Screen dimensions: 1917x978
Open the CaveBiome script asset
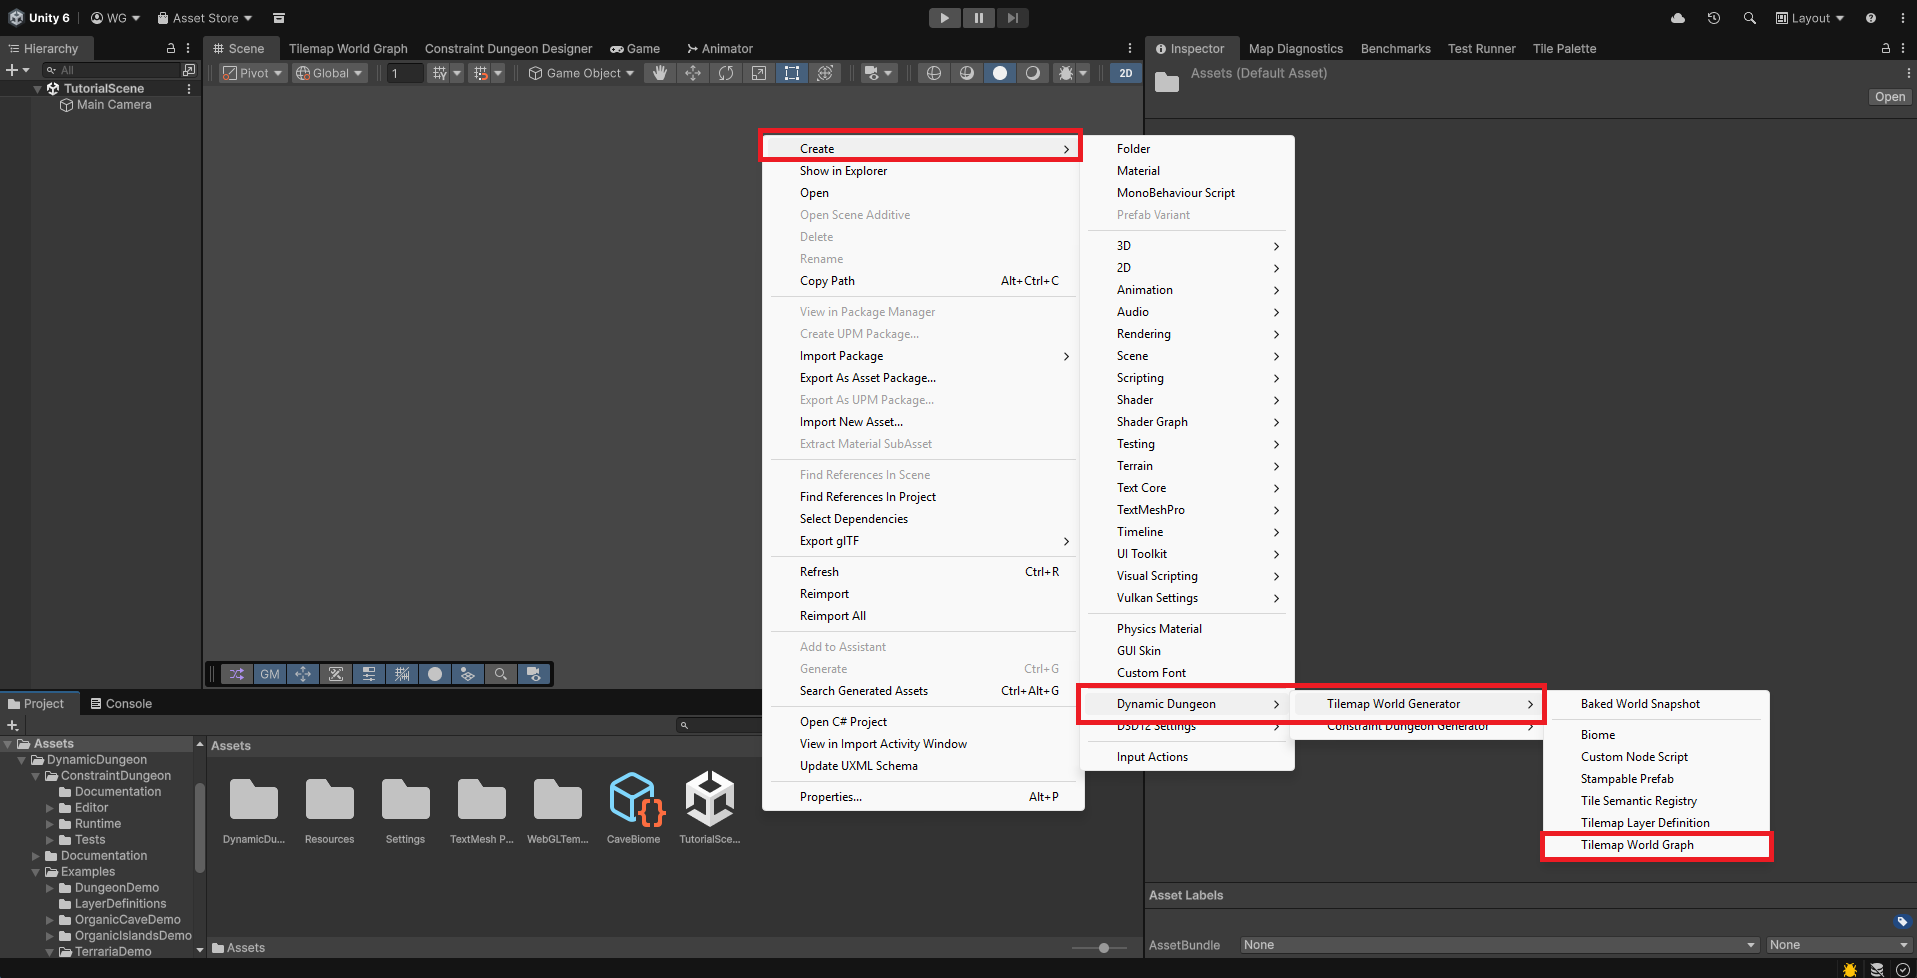[x=634, y=808]
